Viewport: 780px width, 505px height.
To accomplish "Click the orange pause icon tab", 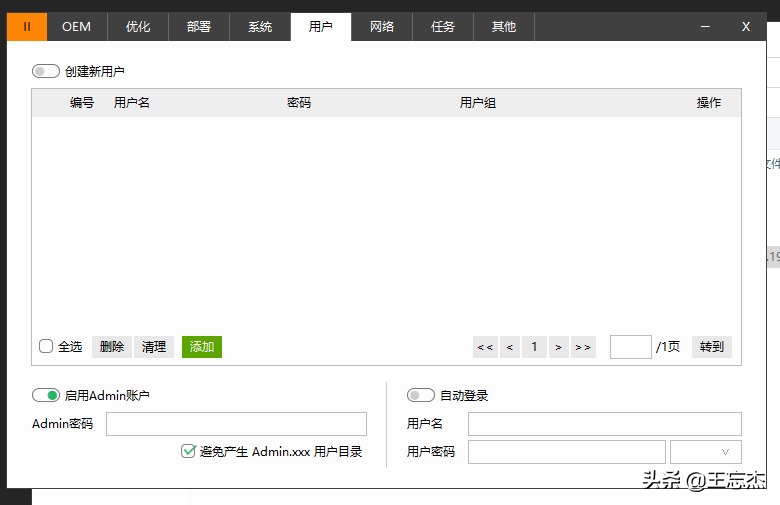I will 27,27.
